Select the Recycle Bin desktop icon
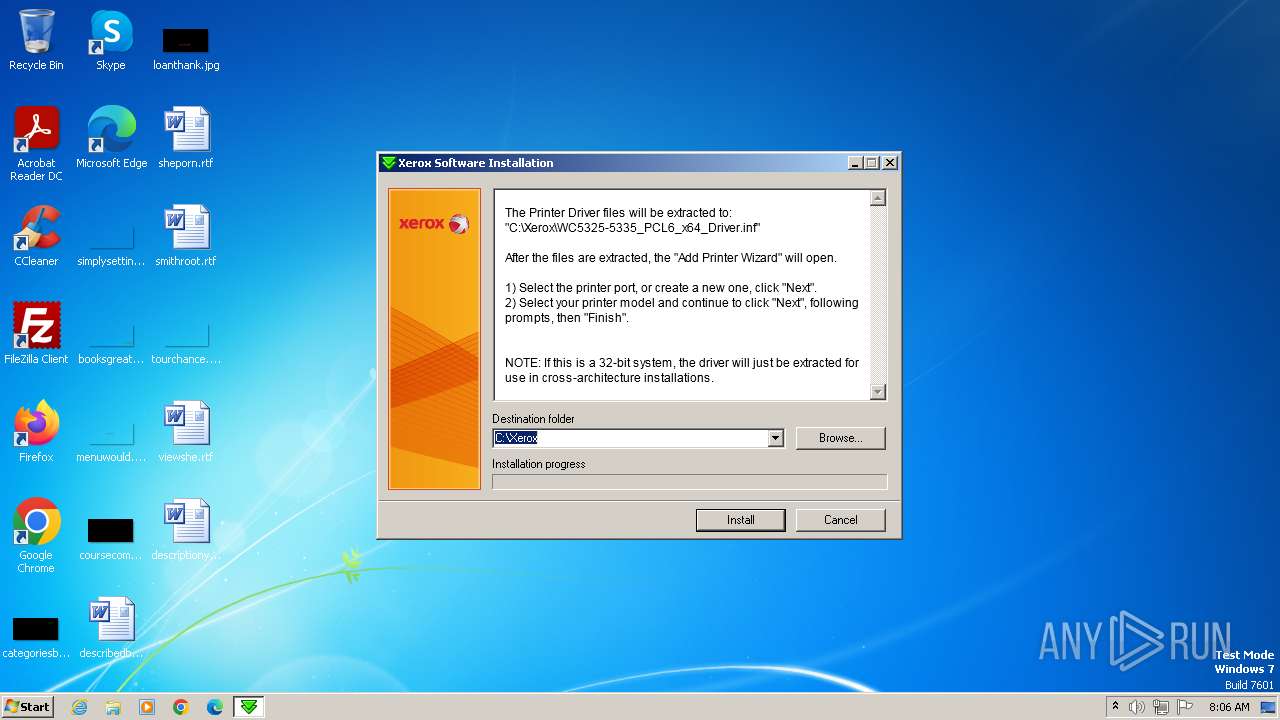This screenshot has width=1280, height=720. (36, 40)
